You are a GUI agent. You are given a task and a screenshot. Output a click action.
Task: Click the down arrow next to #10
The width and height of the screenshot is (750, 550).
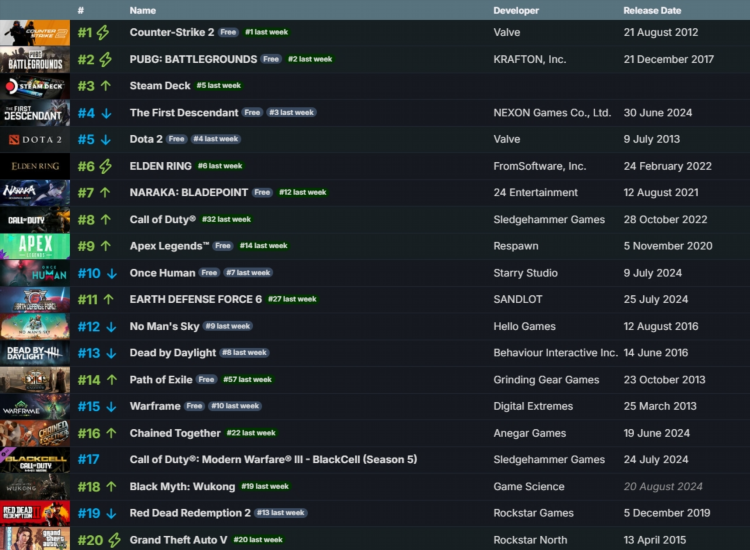click(111, 273)
